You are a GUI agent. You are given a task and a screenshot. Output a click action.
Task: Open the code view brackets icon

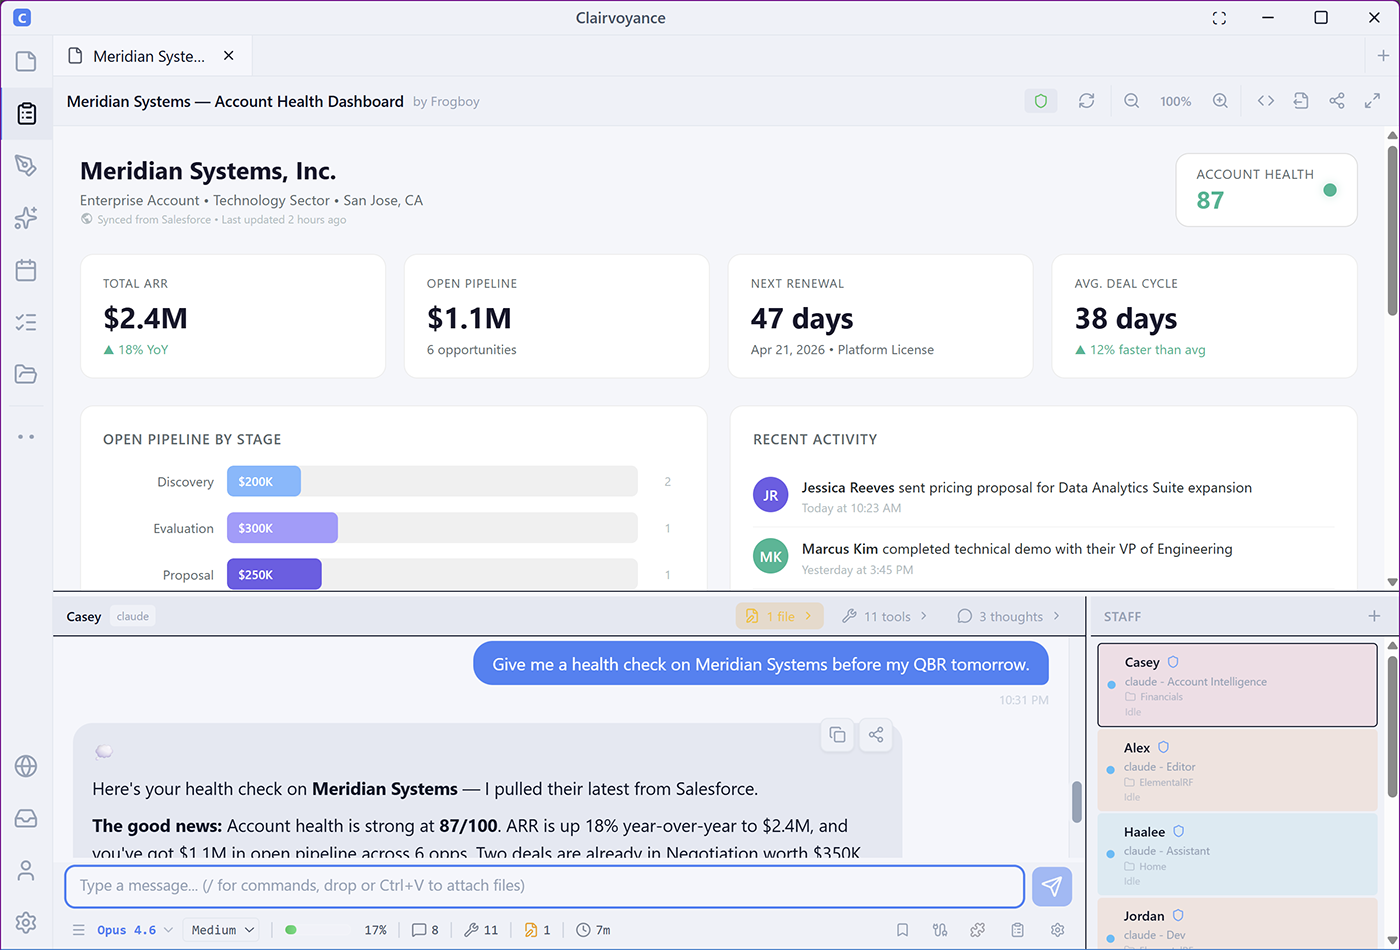[x=1265, y=101]
